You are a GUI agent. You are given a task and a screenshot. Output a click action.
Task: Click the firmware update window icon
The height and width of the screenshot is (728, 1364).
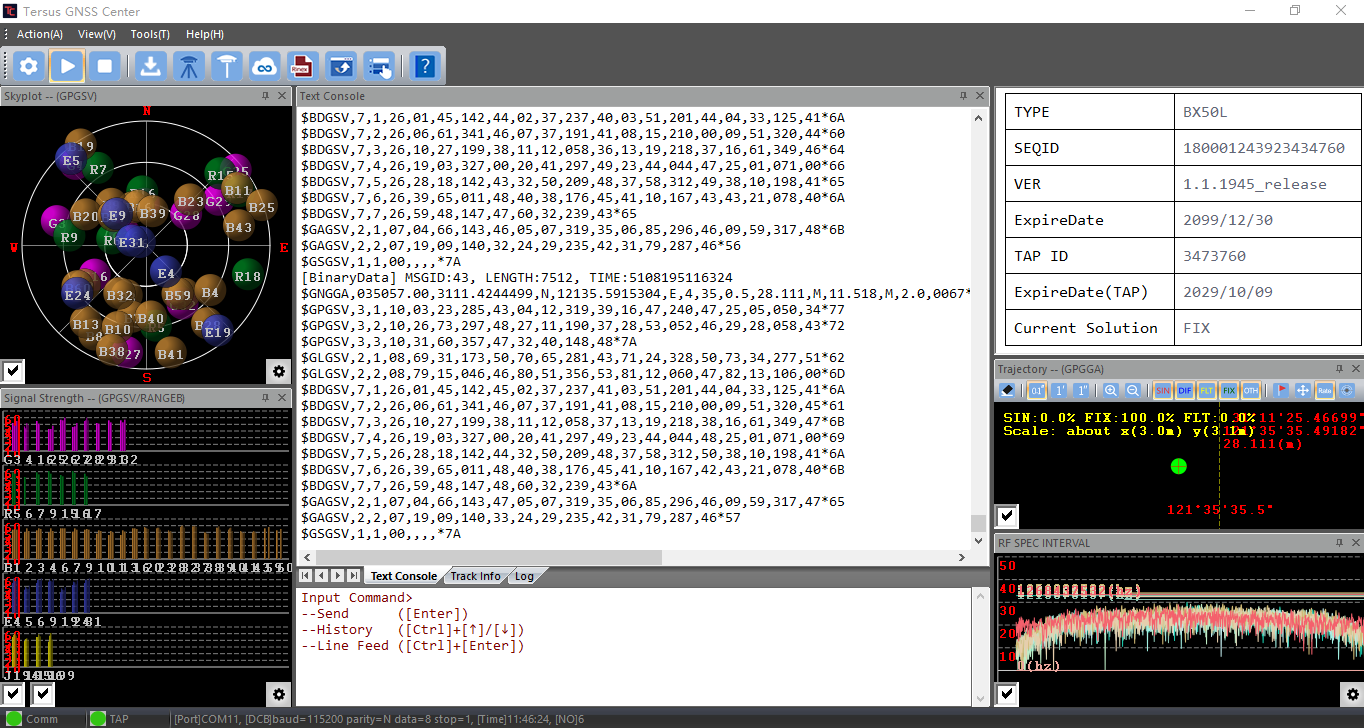pyautogui.click(x=341, y=67)
